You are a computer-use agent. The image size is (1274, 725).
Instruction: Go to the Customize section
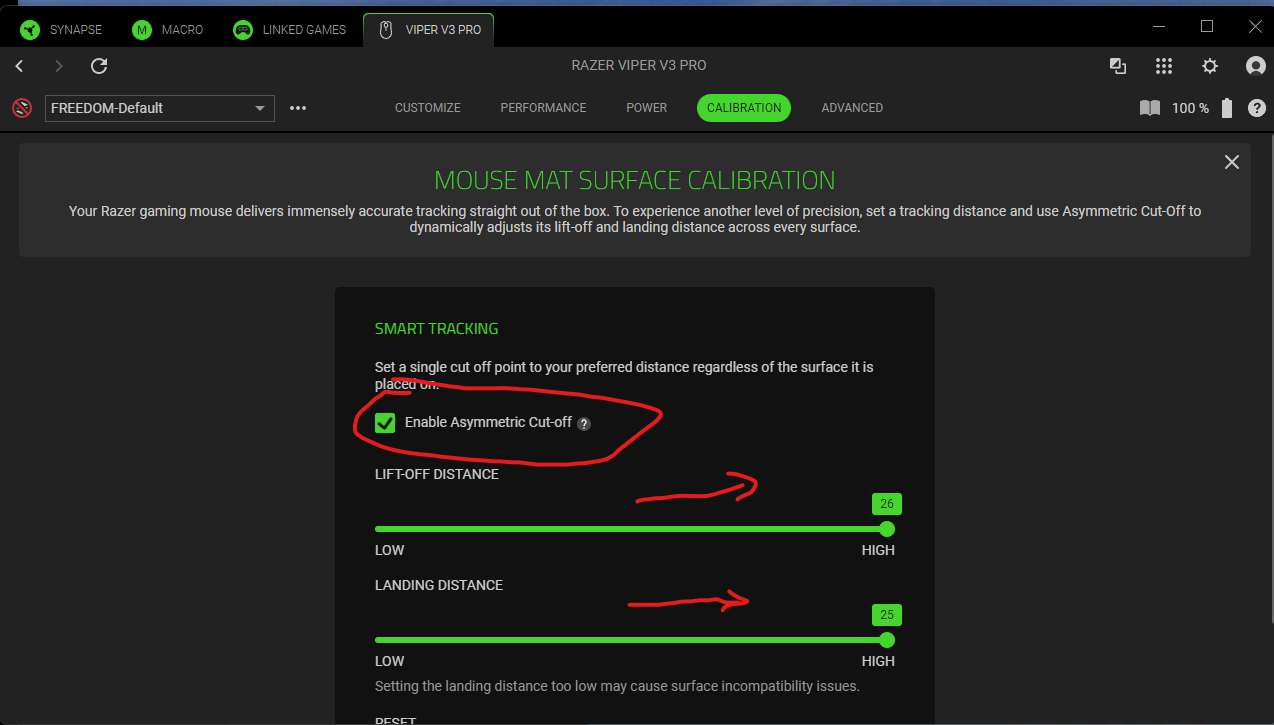pos(428,108)
